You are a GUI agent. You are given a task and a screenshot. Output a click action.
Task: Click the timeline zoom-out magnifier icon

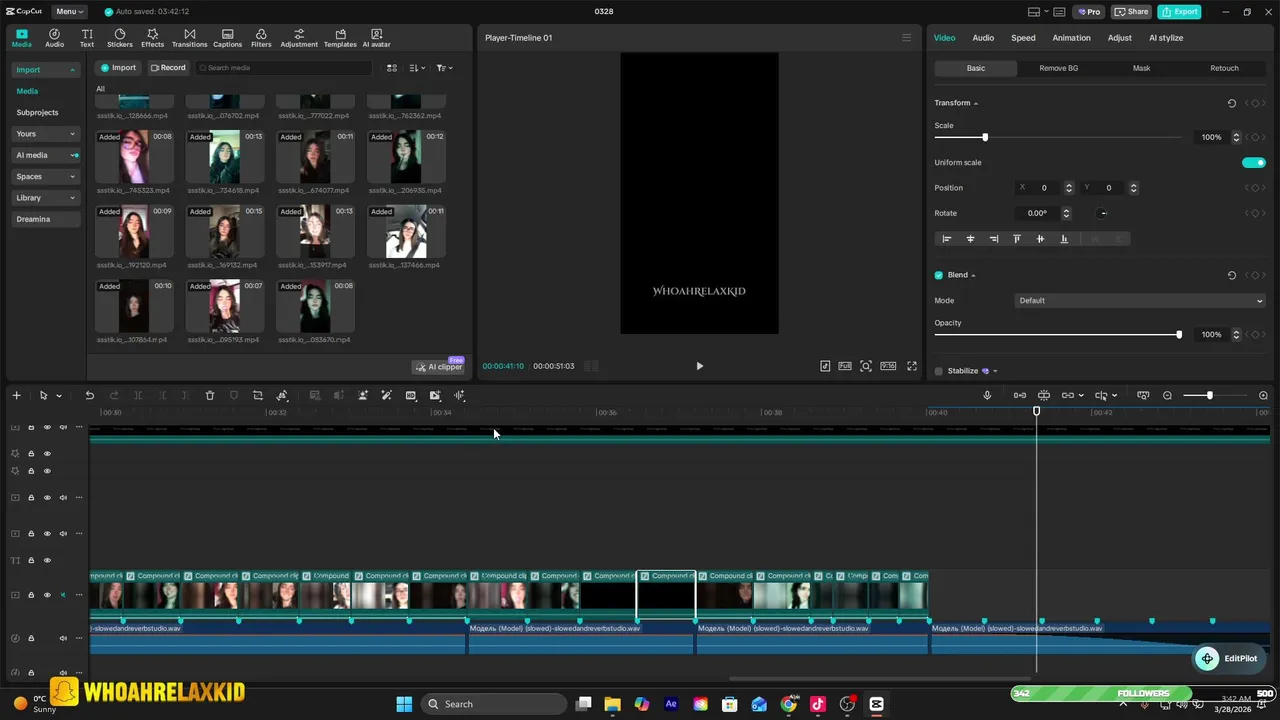click(1167, 396)
